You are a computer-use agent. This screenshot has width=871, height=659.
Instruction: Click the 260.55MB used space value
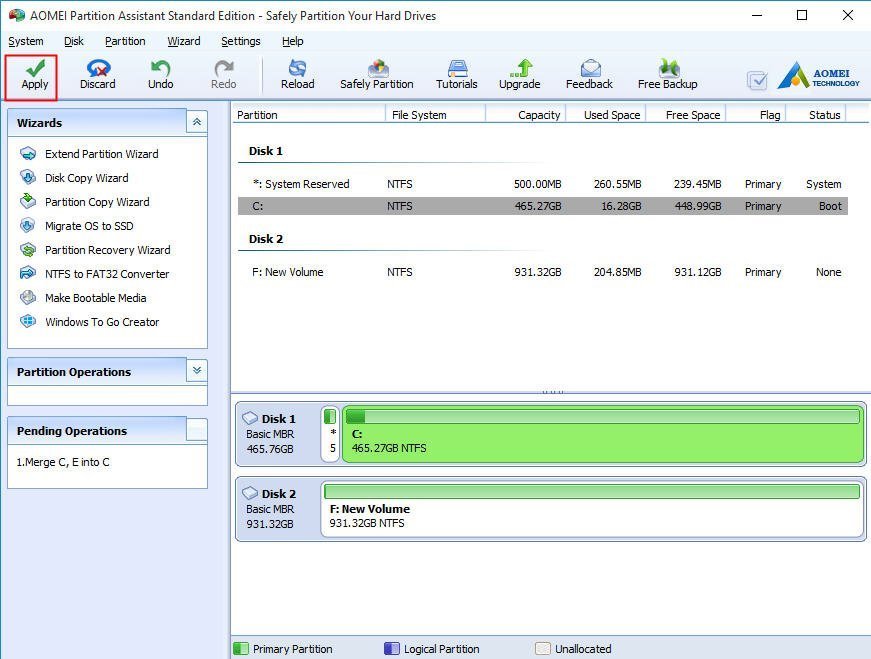click(x=617, y=184)
